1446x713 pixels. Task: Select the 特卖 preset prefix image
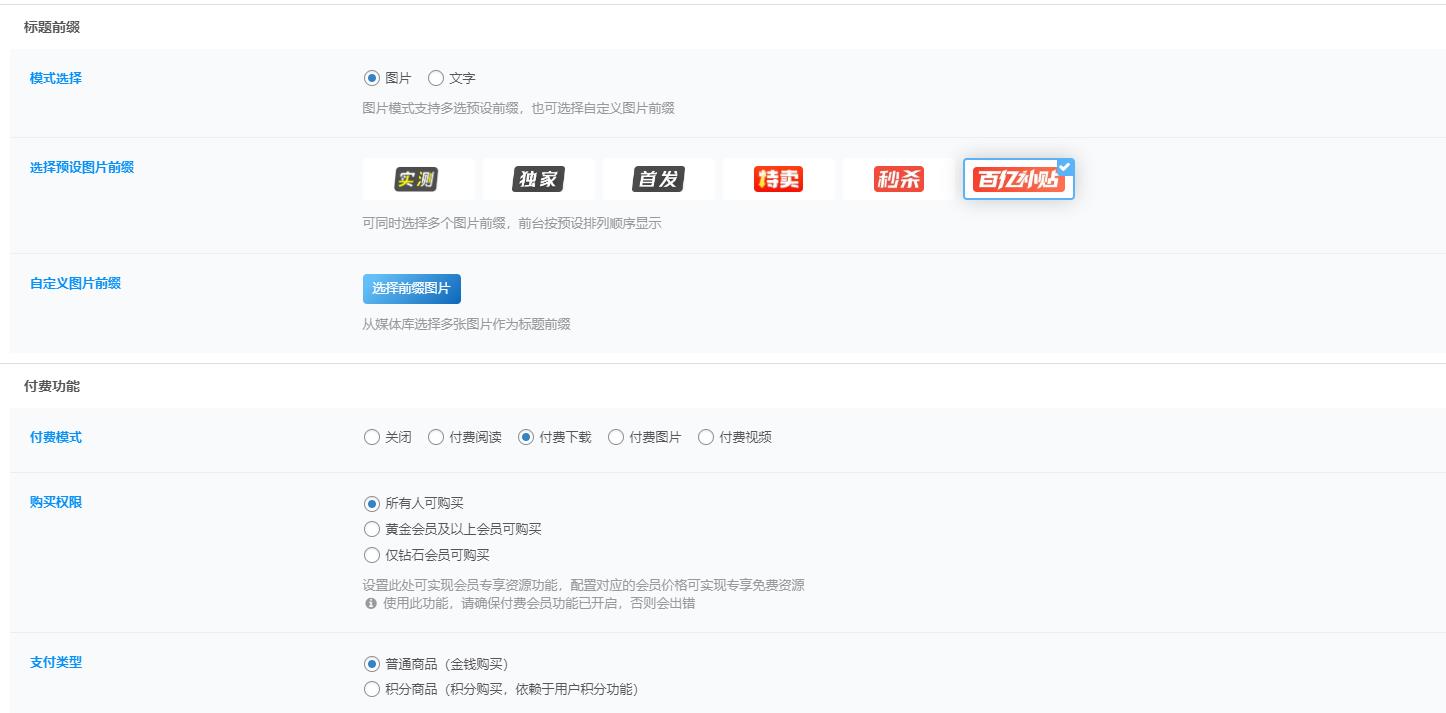point(778,179)
